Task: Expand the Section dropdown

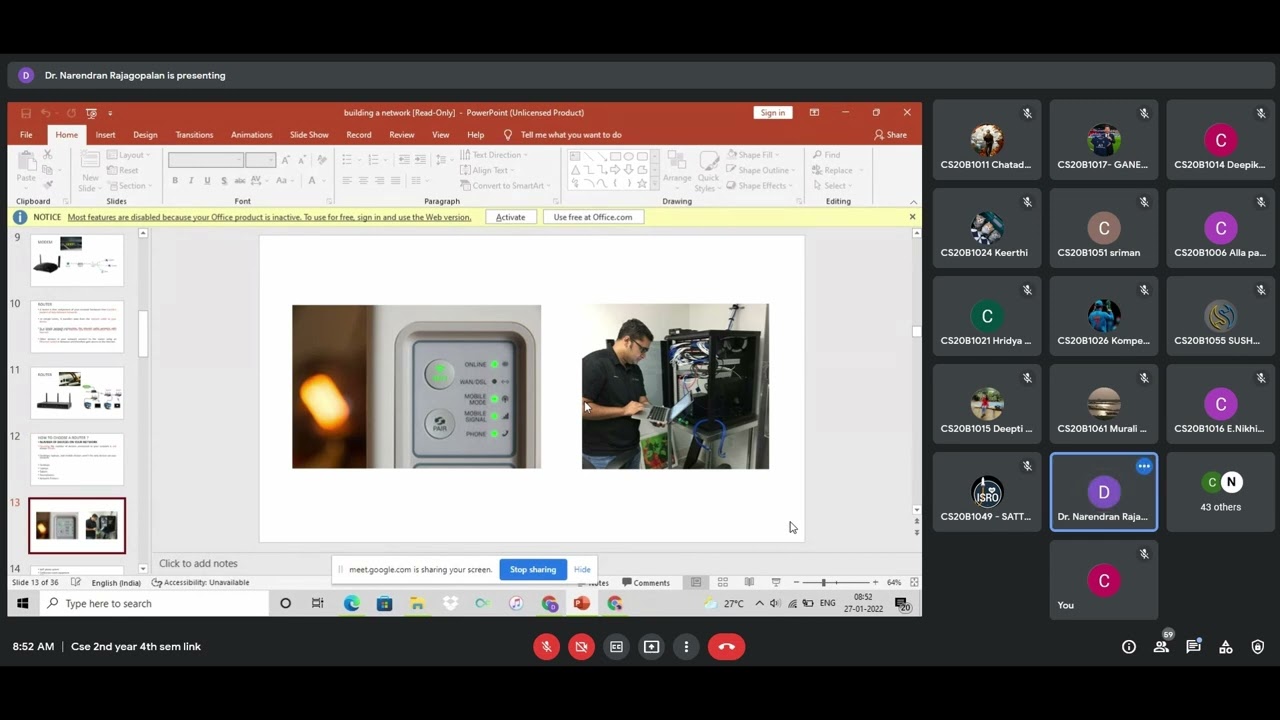Action: click(131, 186)
